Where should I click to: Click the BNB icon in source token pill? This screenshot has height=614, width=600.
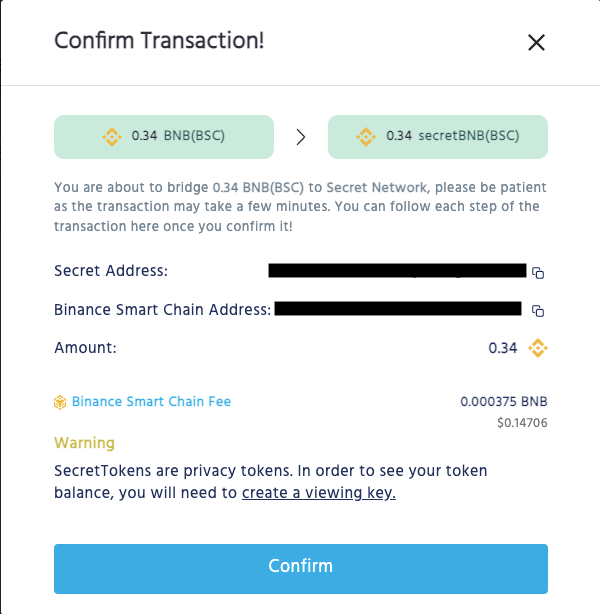pos(112,137)
